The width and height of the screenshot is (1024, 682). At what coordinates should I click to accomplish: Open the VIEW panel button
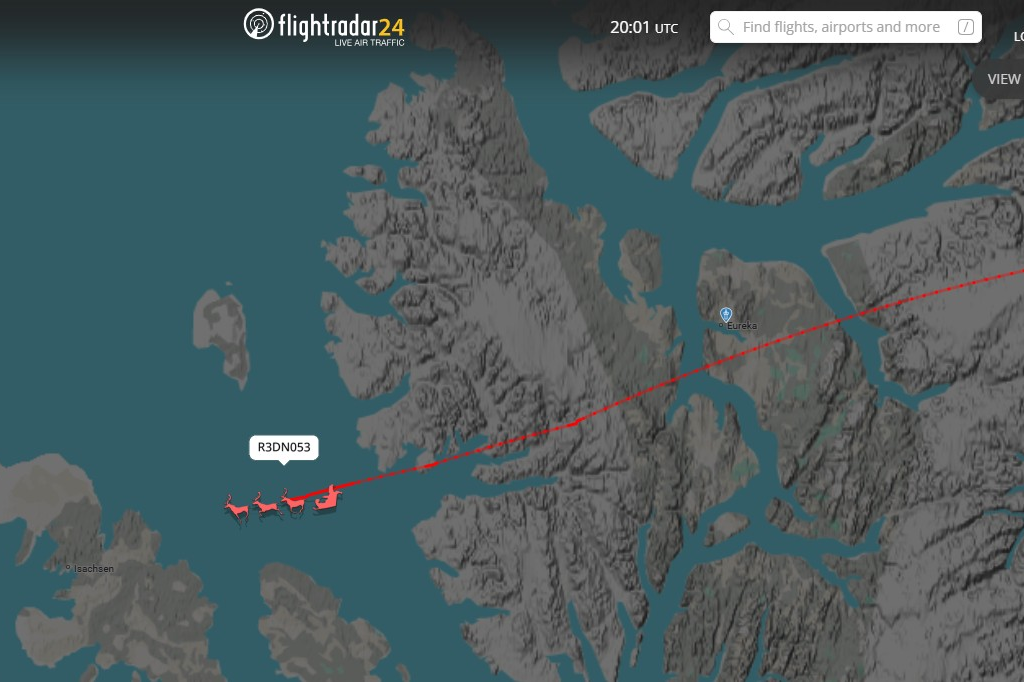(x=1001, y=79)
